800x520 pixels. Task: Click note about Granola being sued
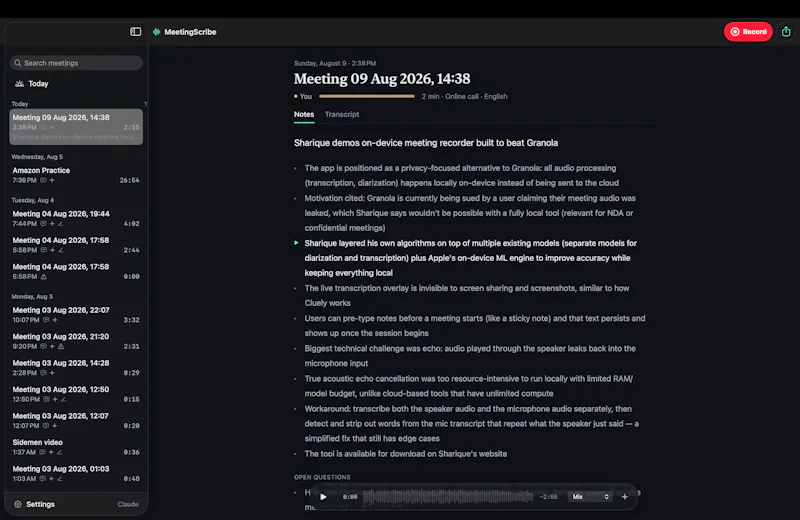(x=470, y=213)
